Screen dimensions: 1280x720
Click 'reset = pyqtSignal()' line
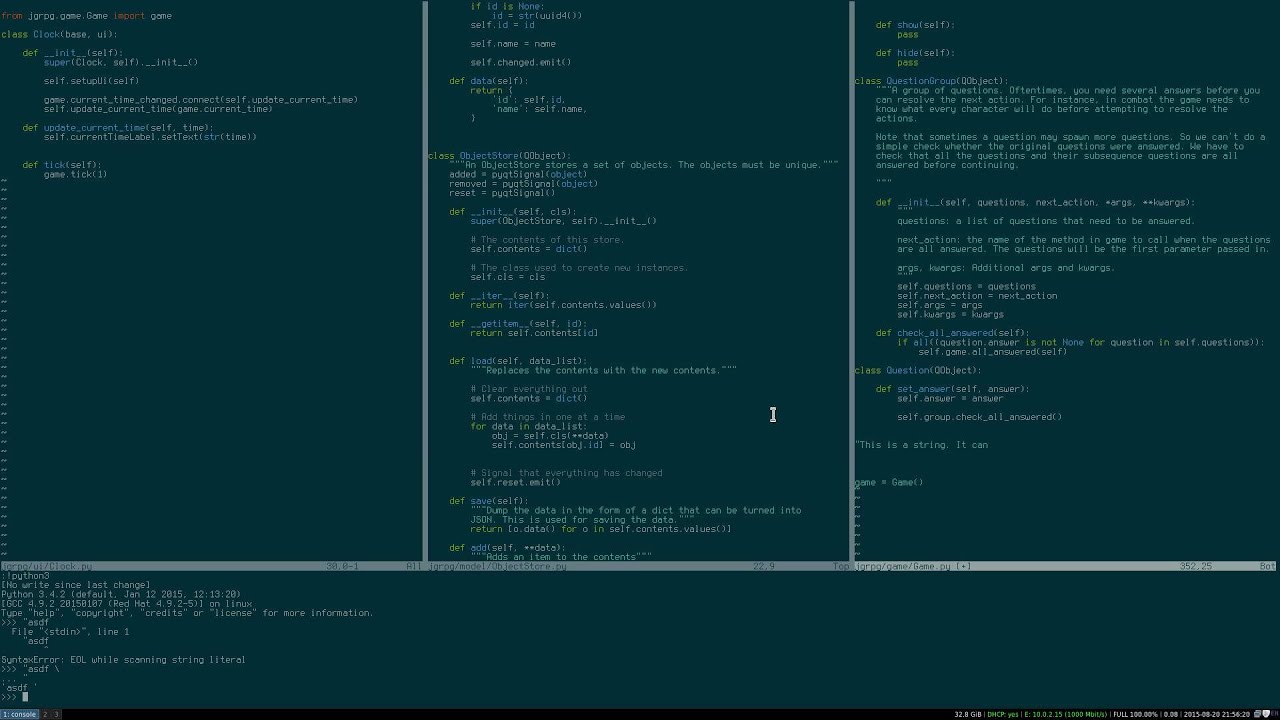pos(502,193)
